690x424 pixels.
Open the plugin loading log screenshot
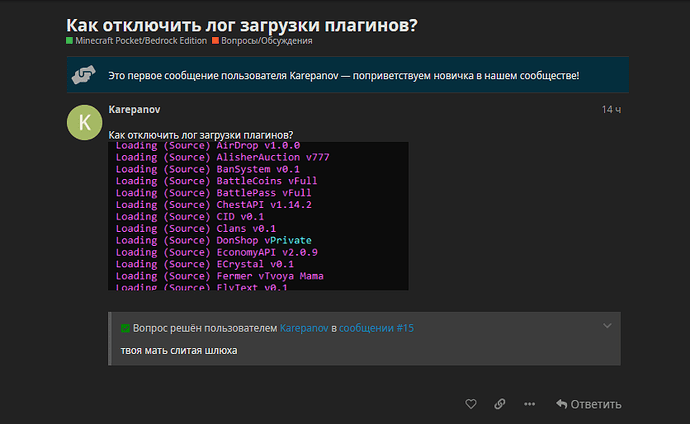coord(258,216)
